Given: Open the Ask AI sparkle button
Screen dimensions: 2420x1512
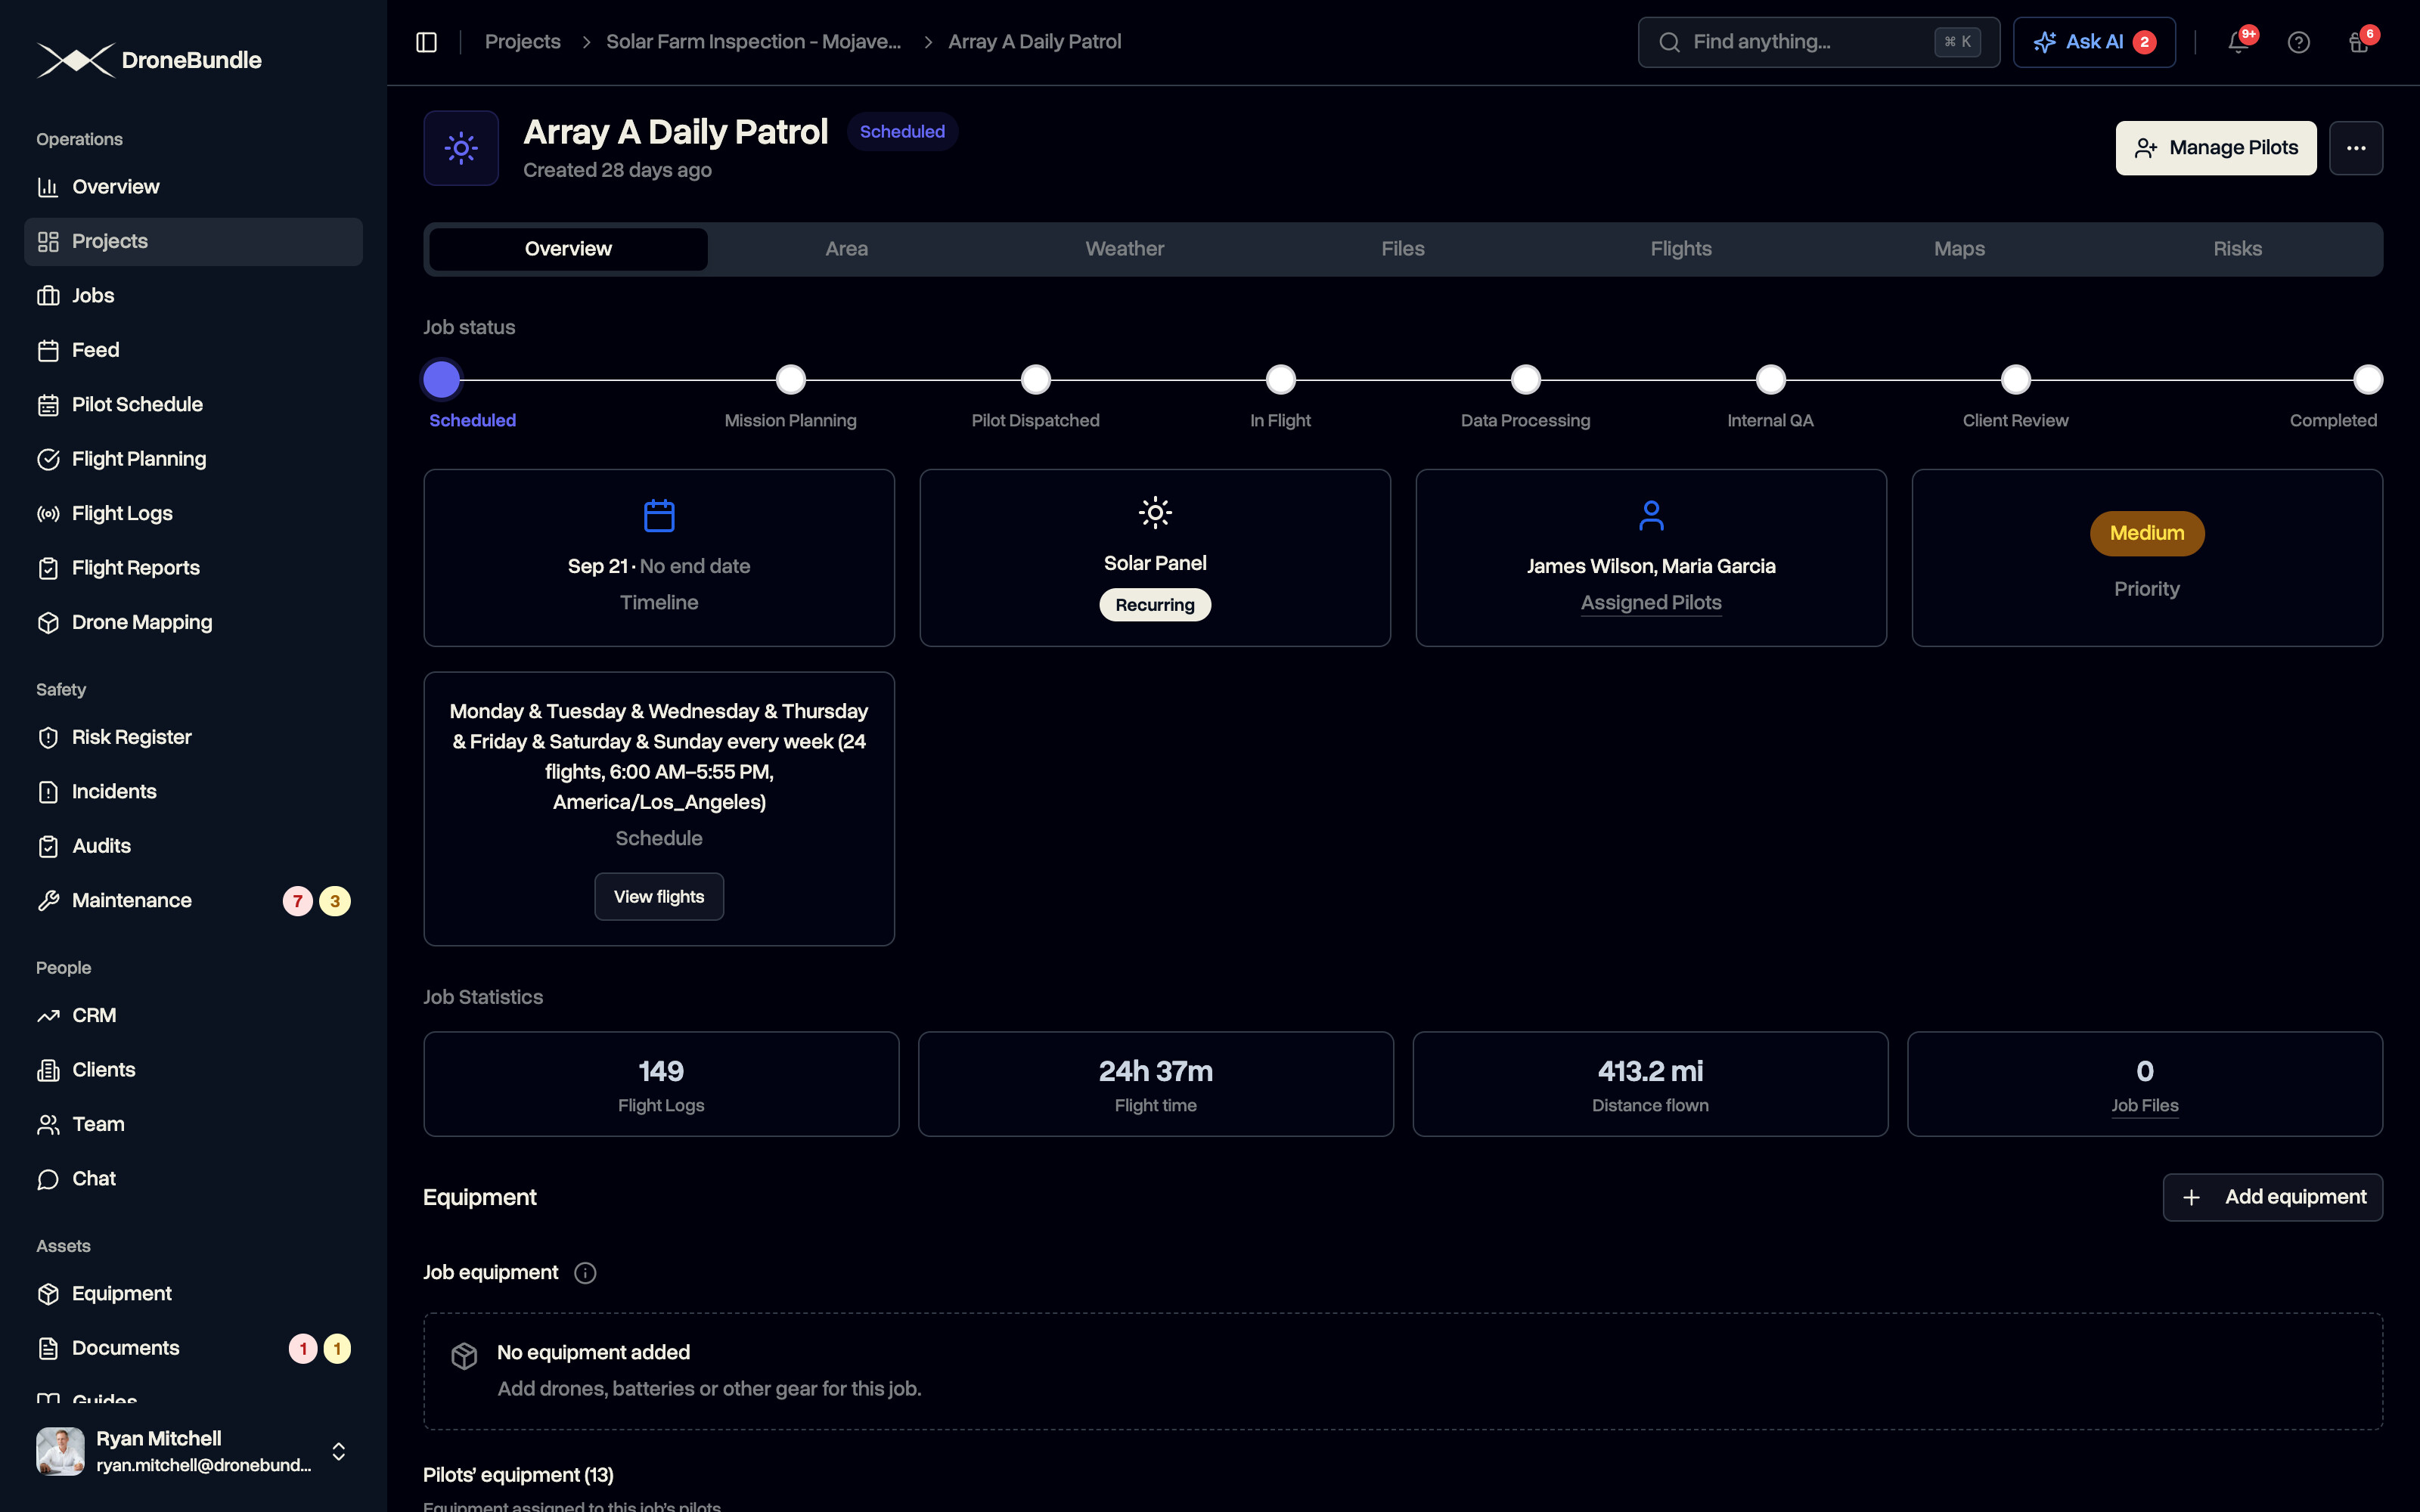Looking at the screenshot, I should pyautogui.click(x=2094, y=42).
